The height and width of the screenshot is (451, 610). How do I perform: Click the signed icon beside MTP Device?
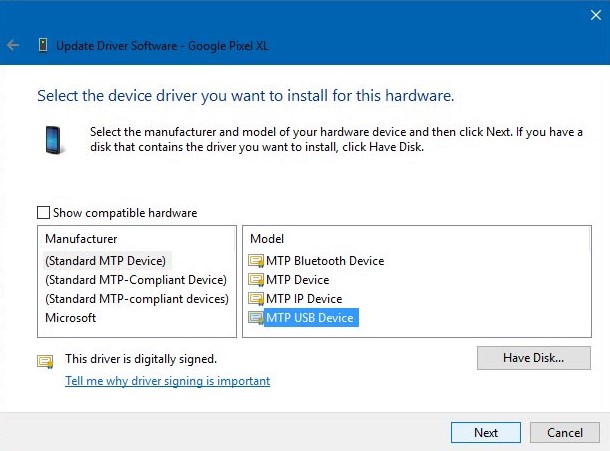(x=256, y=280)
